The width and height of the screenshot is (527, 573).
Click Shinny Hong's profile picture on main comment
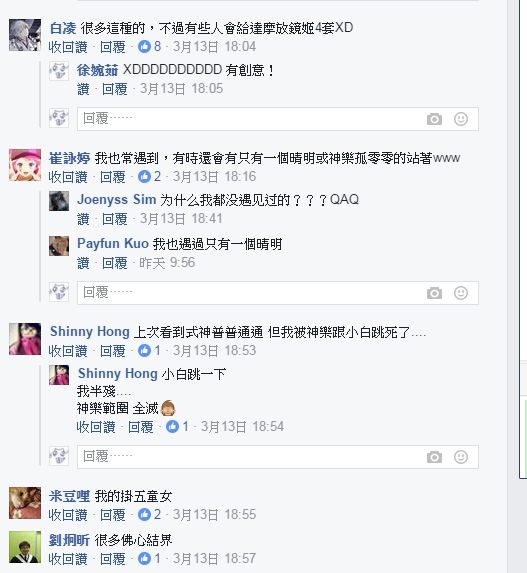tap(25, 339)
